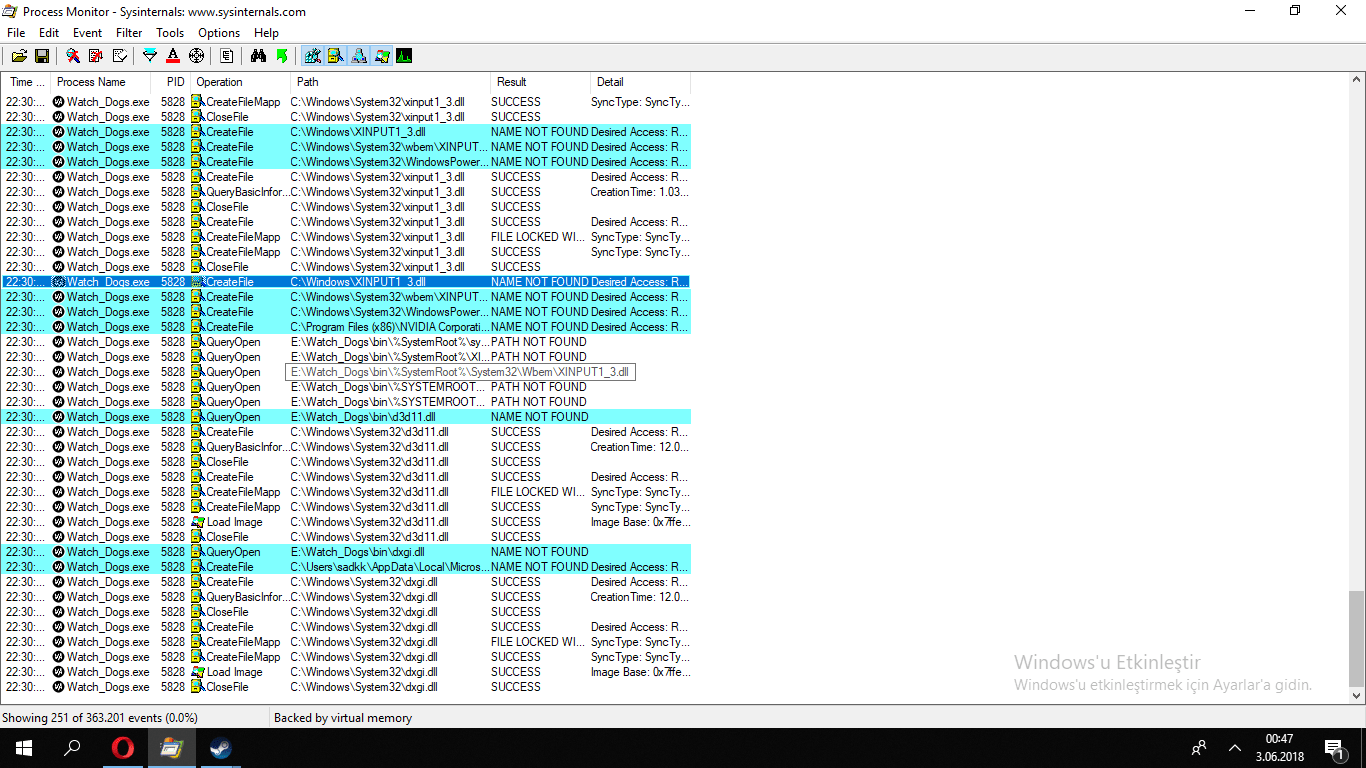Click the Path column header

click(x=390, y=82)
